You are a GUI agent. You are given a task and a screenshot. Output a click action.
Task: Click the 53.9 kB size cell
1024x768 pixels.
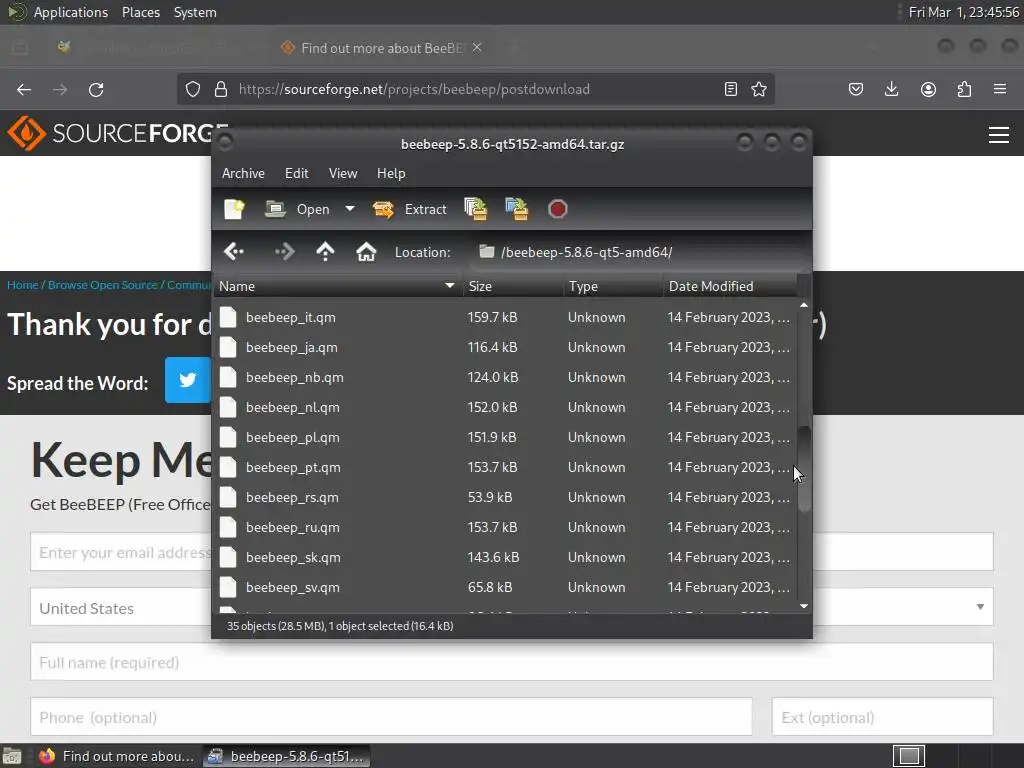pyautogui.click(x=490, y=498)
